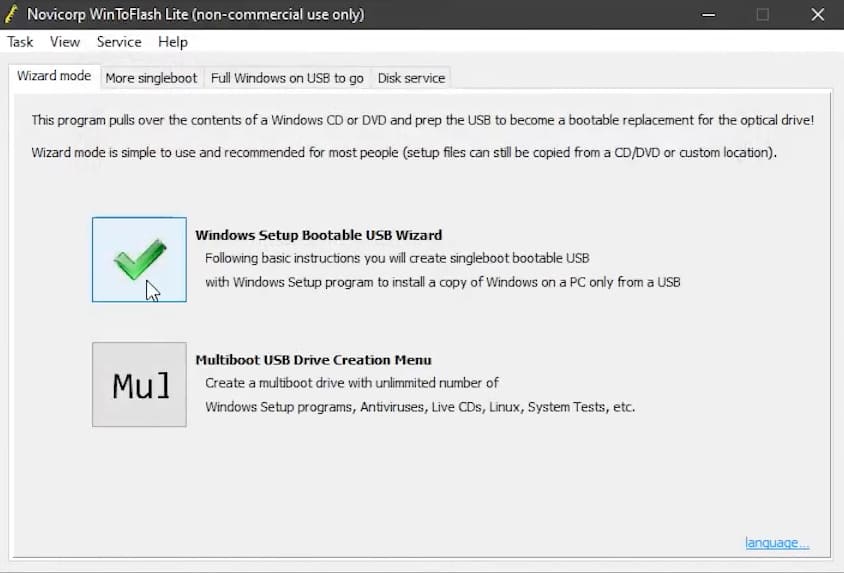Open the View menu
The image size is (844, 573).
tap(65, 42)
